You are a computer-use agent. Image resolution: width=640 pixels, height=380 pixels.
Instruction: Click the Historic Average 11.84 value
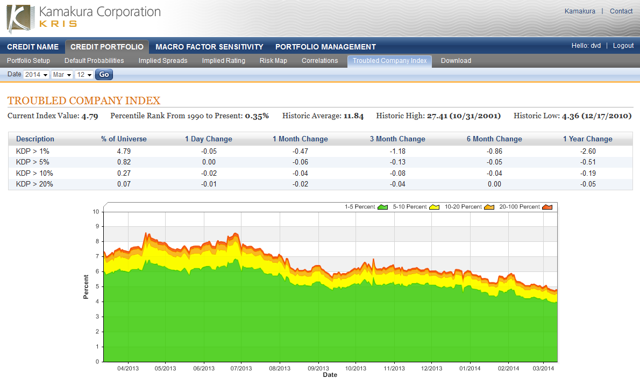coord(353,116)
